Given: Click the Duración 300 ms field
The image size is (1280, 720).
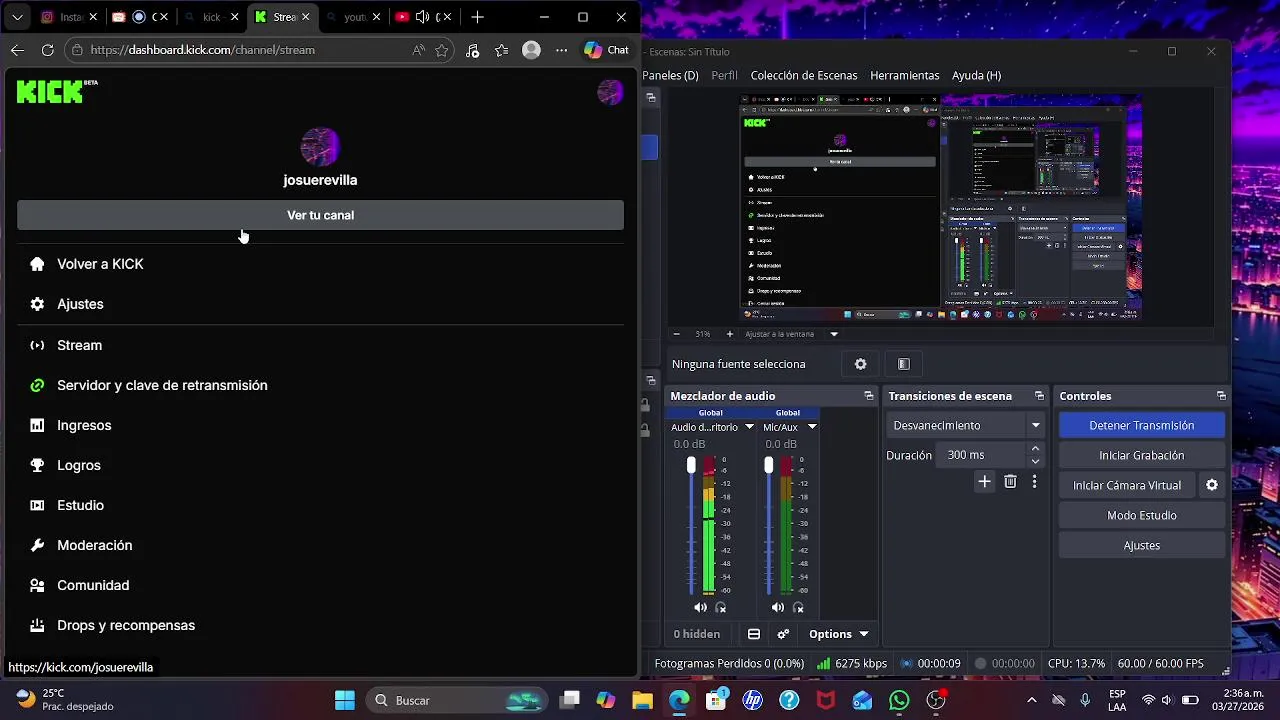Looking at the screenshot, I should pos(982,455).
